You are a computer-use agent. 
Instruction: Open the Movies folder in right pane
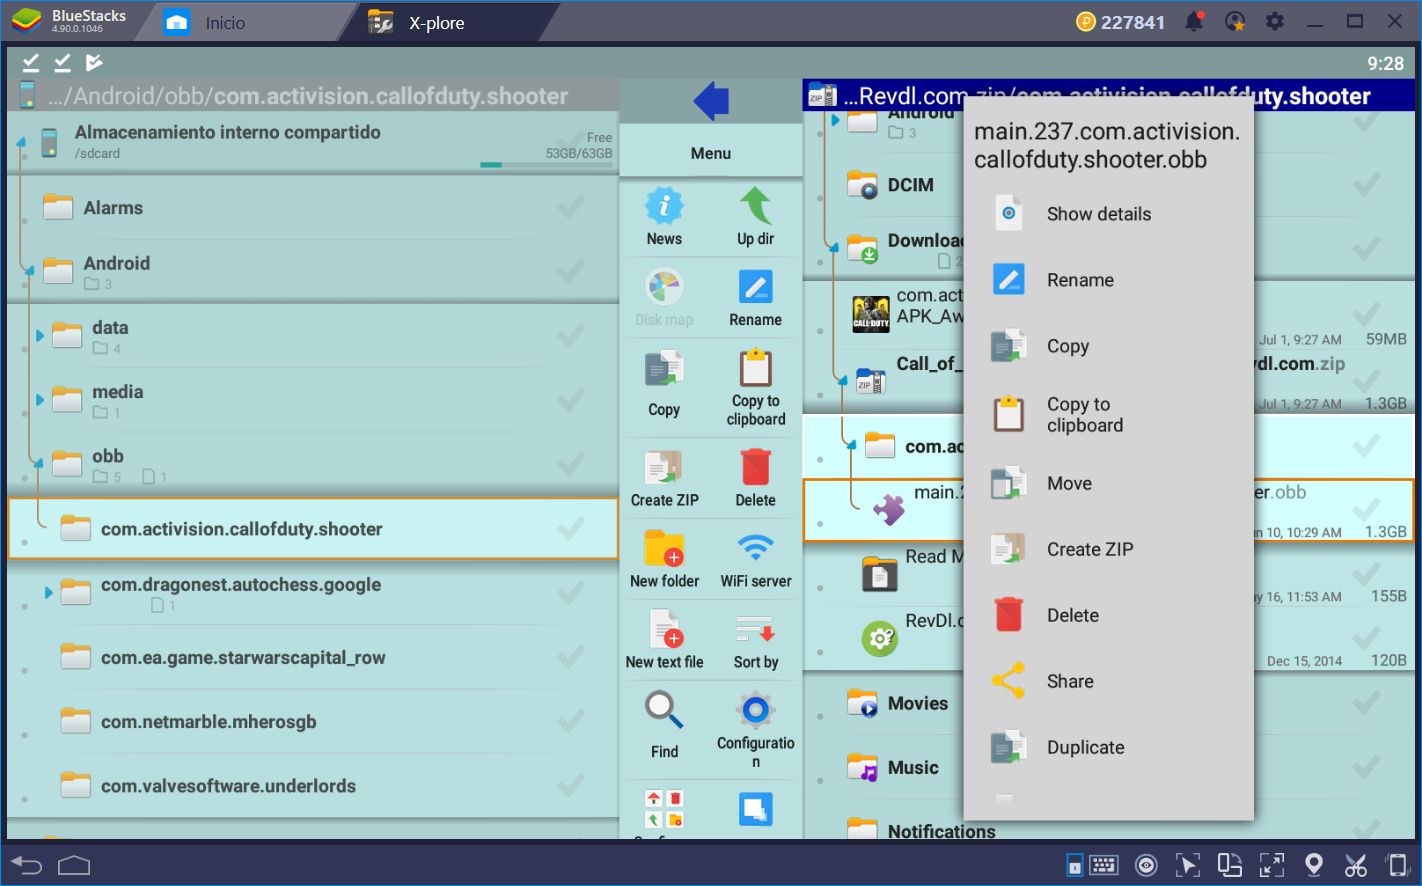point(917,703)
